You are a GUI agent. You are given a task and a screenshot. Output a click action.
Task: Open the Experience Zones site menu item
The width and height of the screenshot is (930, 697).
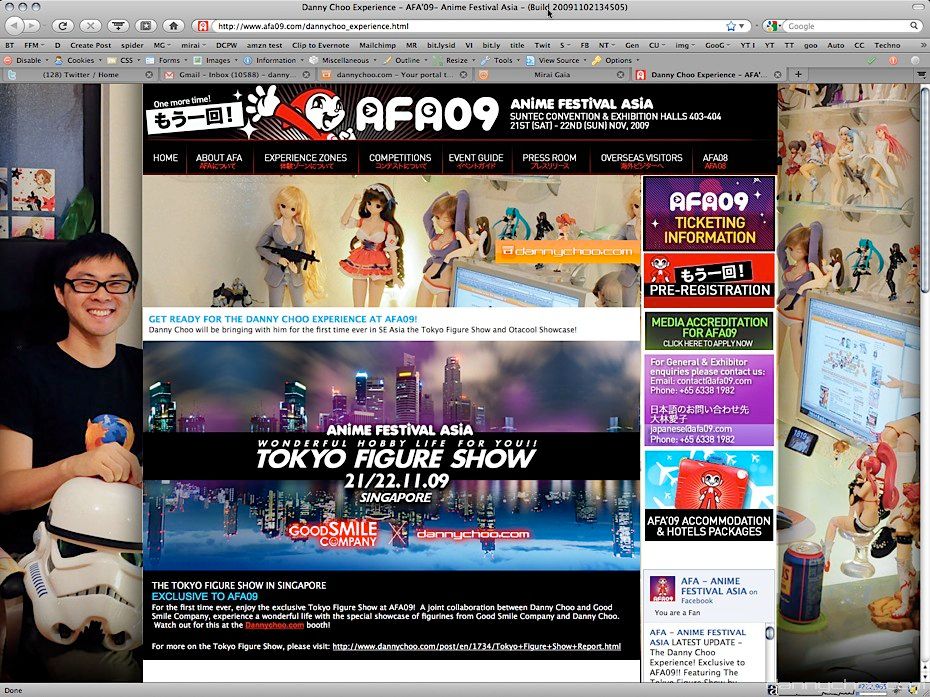[305, 160]
